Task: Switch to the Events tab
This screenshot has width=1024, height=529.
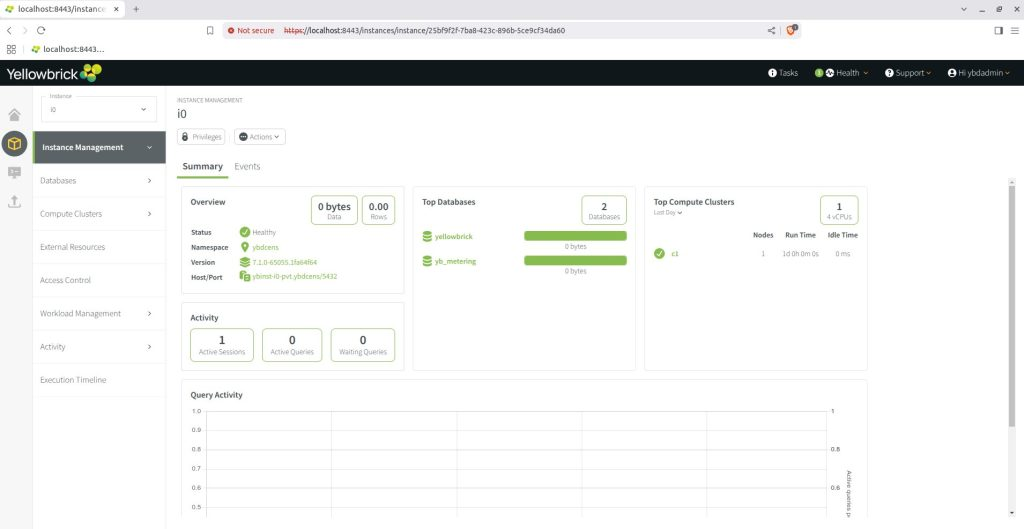Action: [x=247, y=167]
